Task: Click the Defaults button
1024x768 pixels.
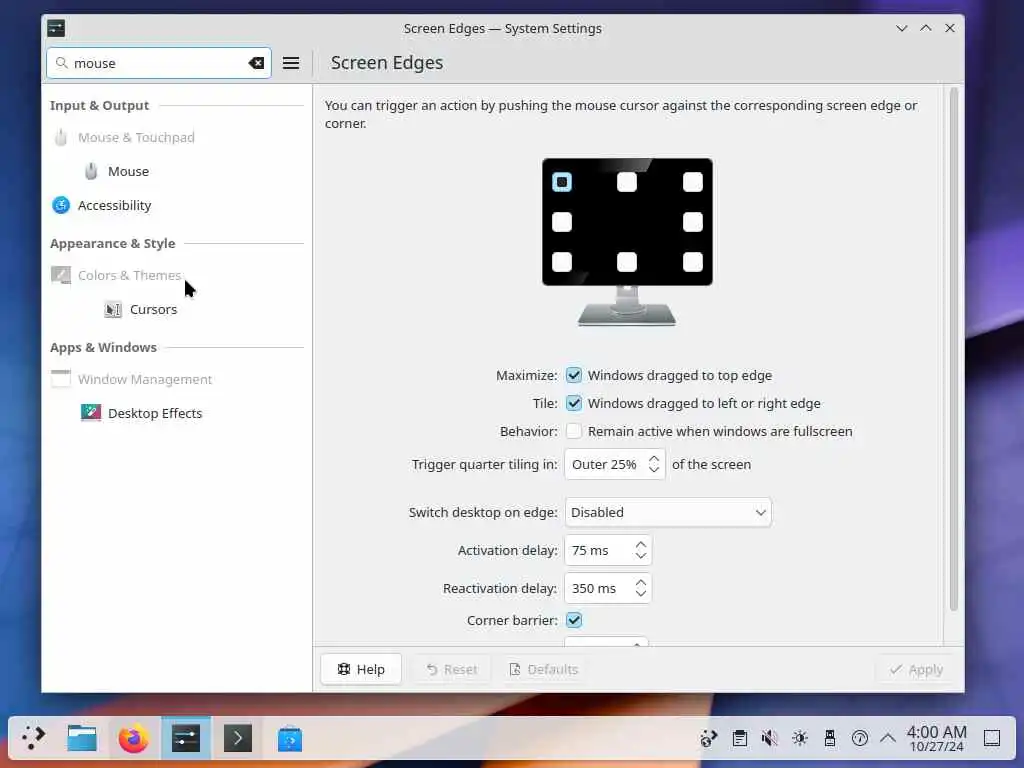Action: (x=543, y=669)
